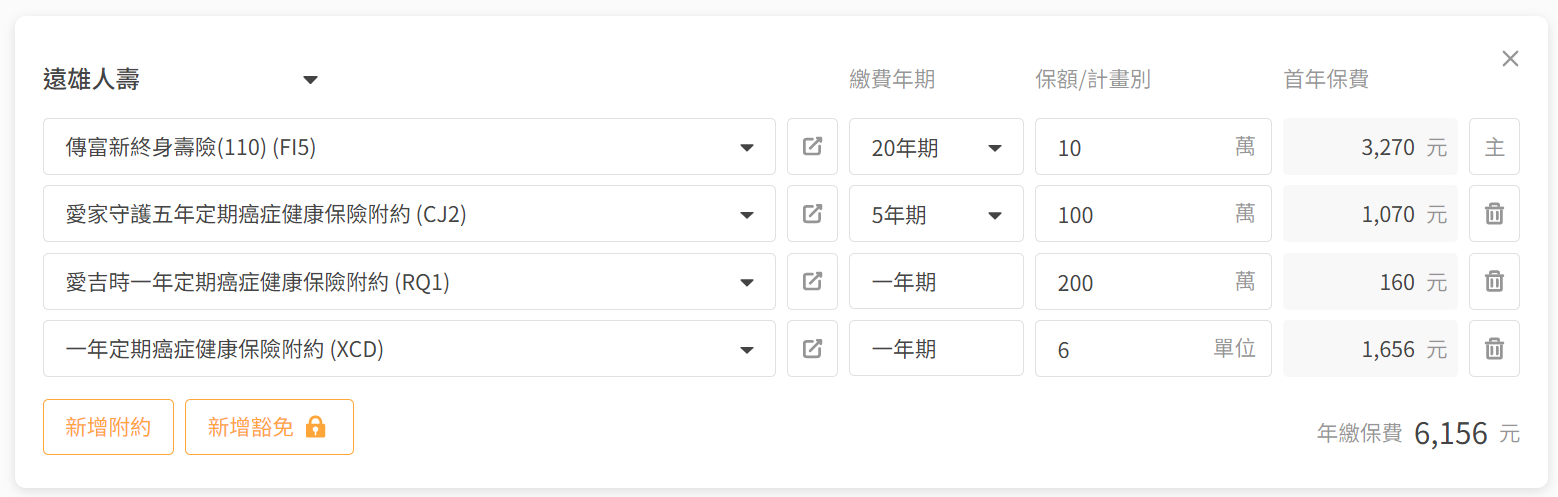Click the 新增附約 button
Image resolution: width=1558 pixels, height=497 pixels.
click(108, 427)
